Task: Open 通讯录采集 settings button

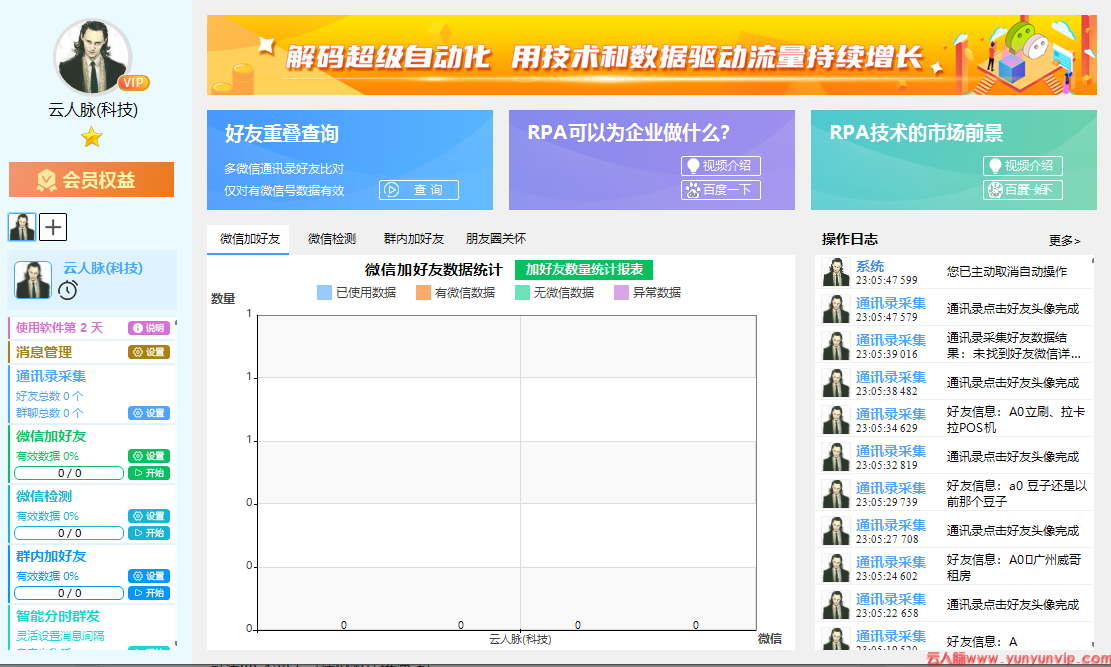Action: click(149, 413)
